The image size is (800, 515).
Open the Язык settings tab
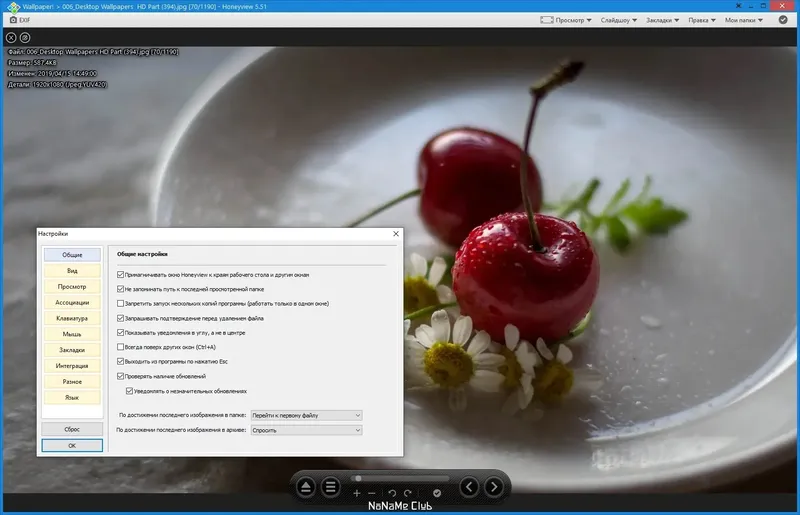point(72,397)
